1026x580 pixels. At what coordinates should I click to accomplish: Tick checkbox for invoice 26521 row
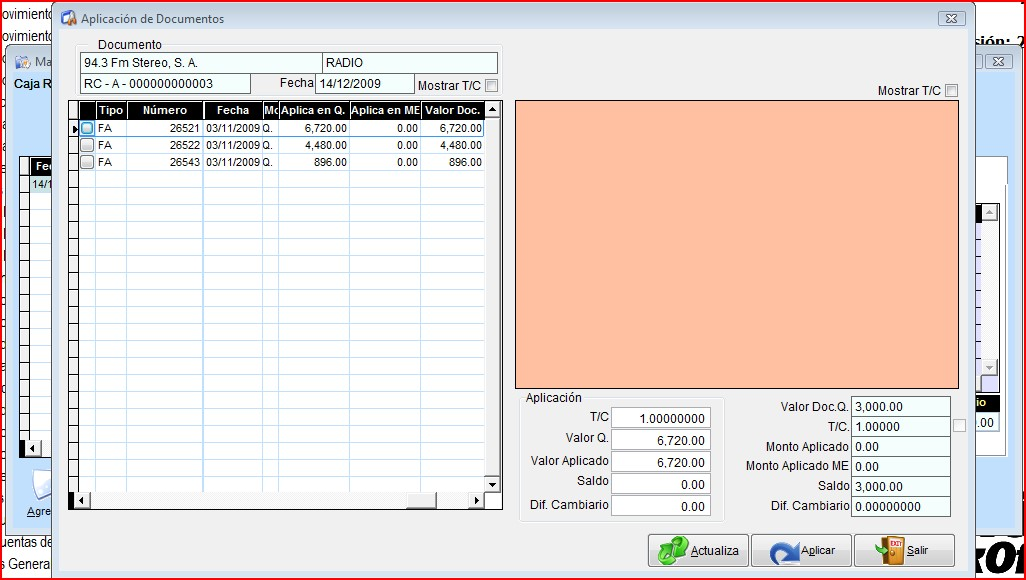pyautogui.click(x=88, y=129)
